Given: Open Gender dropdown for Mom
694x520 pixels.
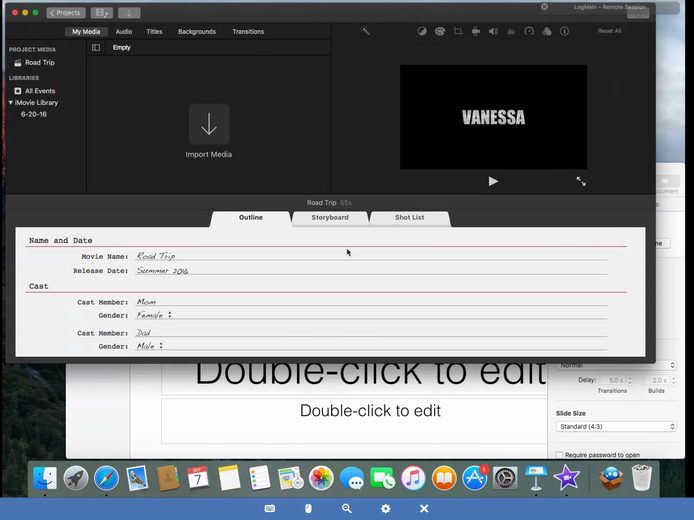Looking at the screenshot, I should pos(154,315).
